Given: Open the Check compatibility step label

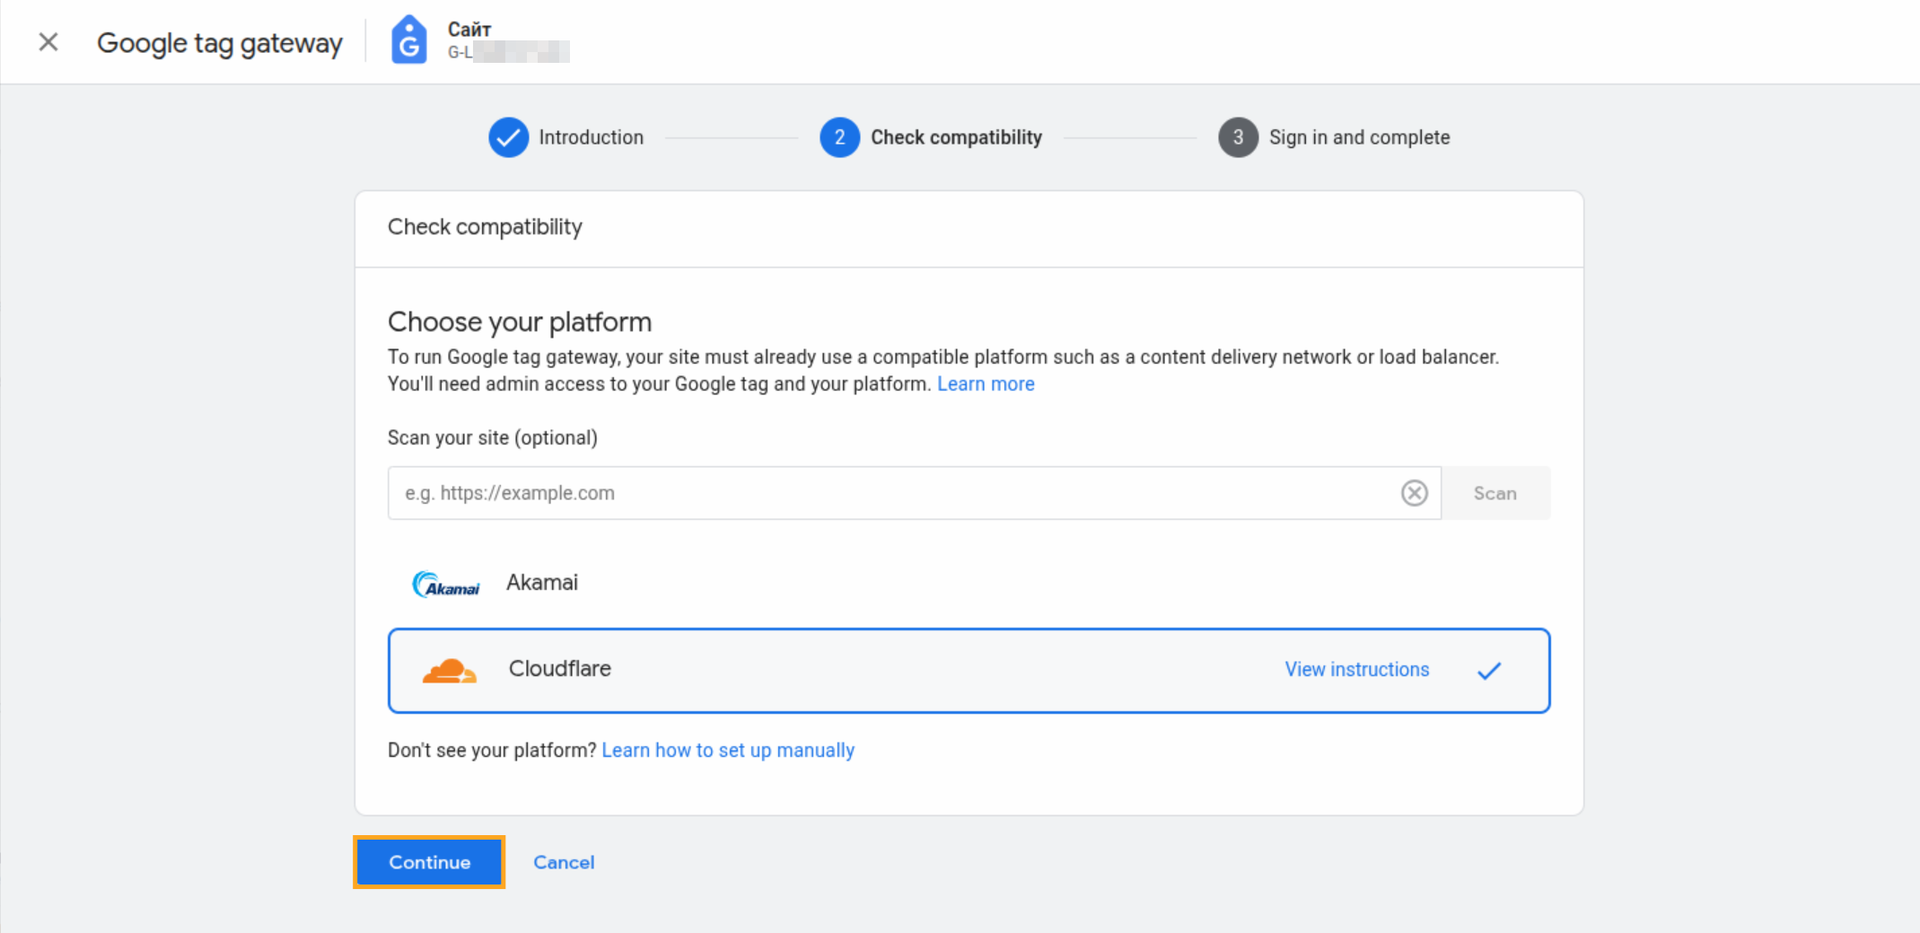Looking at the screenshot, I should [x=955, y=138].
